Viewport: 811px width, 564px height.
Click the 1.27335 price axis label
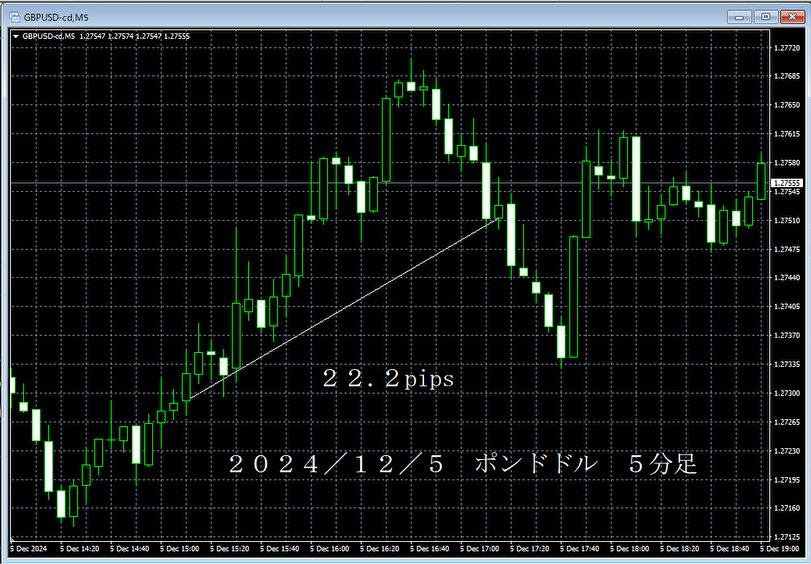click(x=786, y=365)
